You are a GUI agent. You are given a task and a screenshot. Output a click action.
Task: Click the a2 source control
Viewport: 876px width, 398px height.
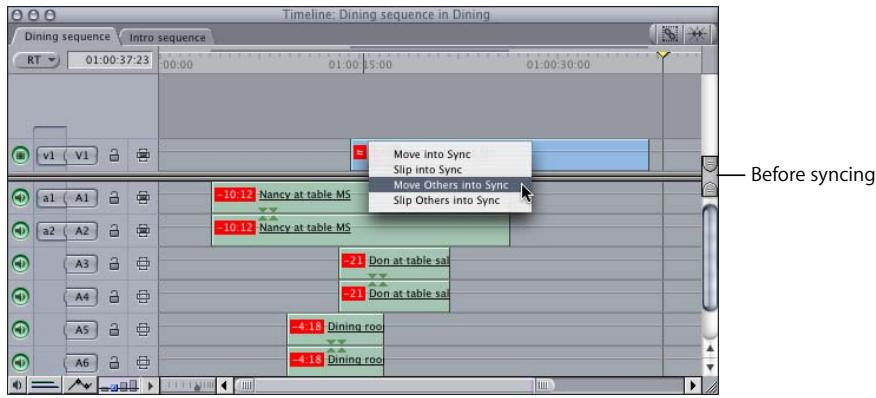point(50,230)
